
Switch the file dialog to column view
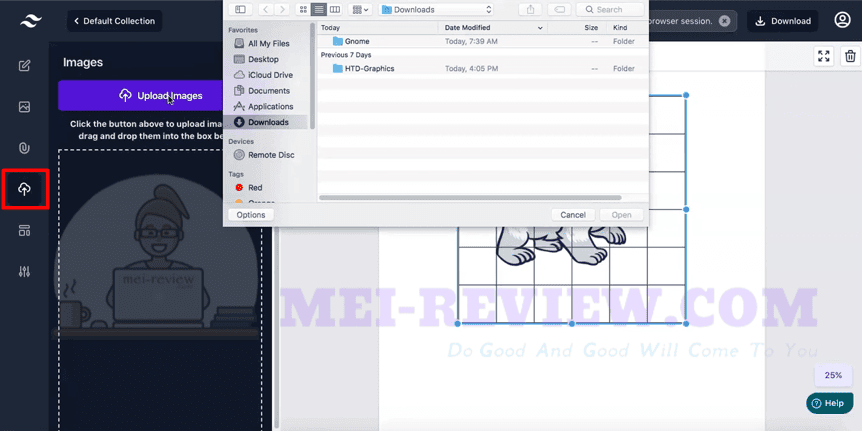click(335, 9)
